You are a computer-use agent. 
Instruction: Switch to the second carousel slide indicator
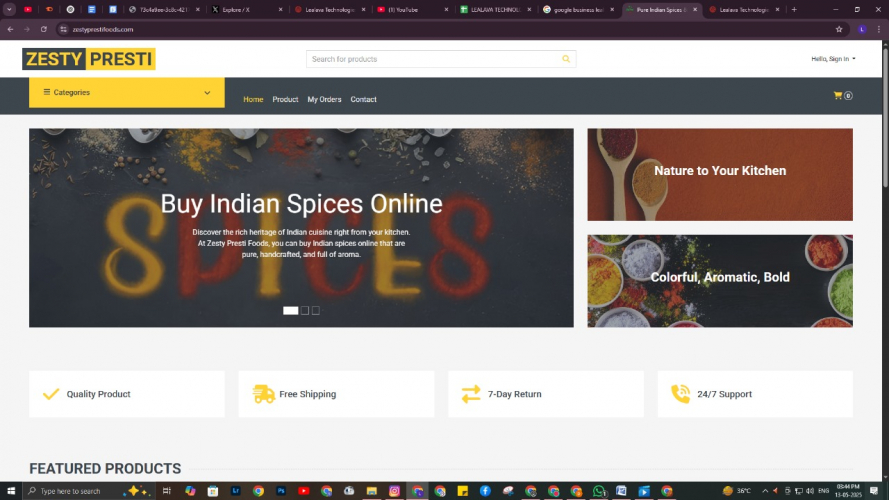point(305,311)
